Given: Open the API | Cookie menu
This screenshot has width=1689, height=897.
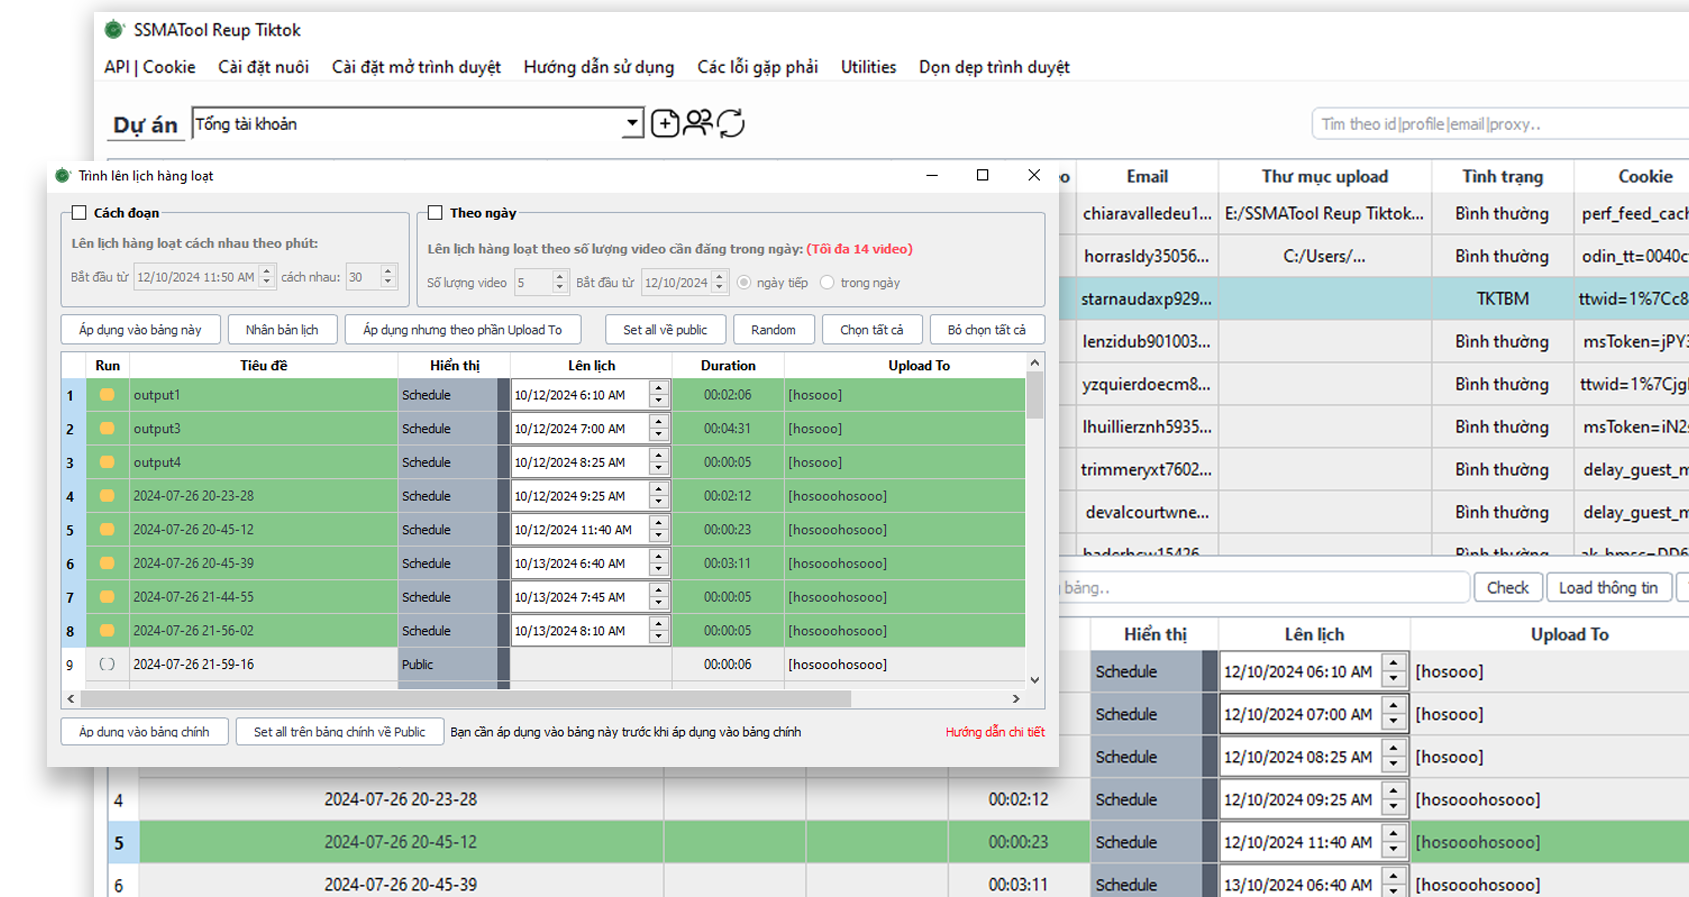Looking at the screenshot, I should click(x=150, y=67).
